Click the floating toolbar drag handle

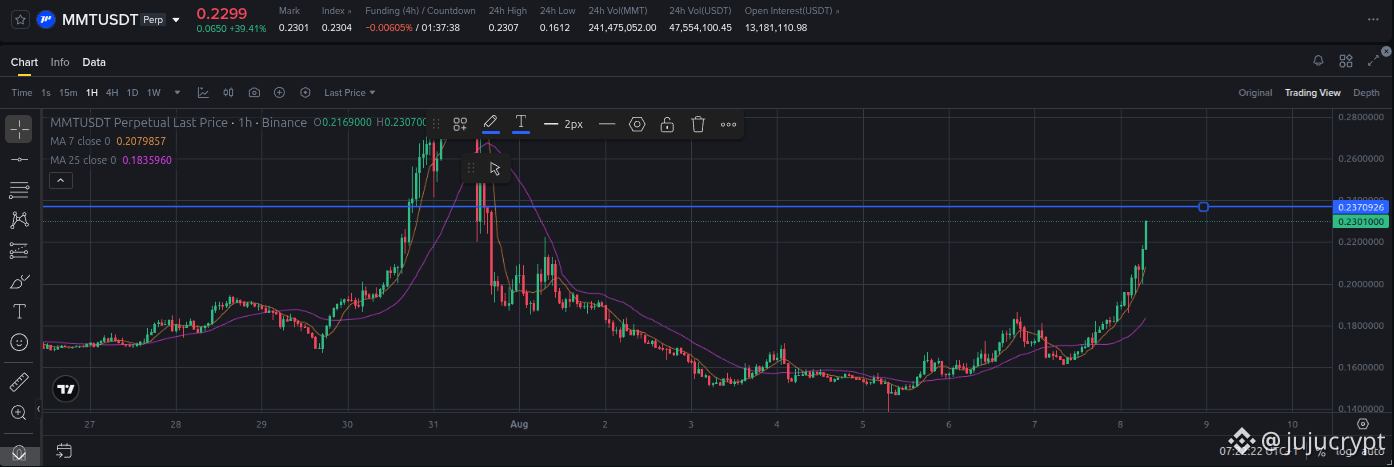pos(435,124)
